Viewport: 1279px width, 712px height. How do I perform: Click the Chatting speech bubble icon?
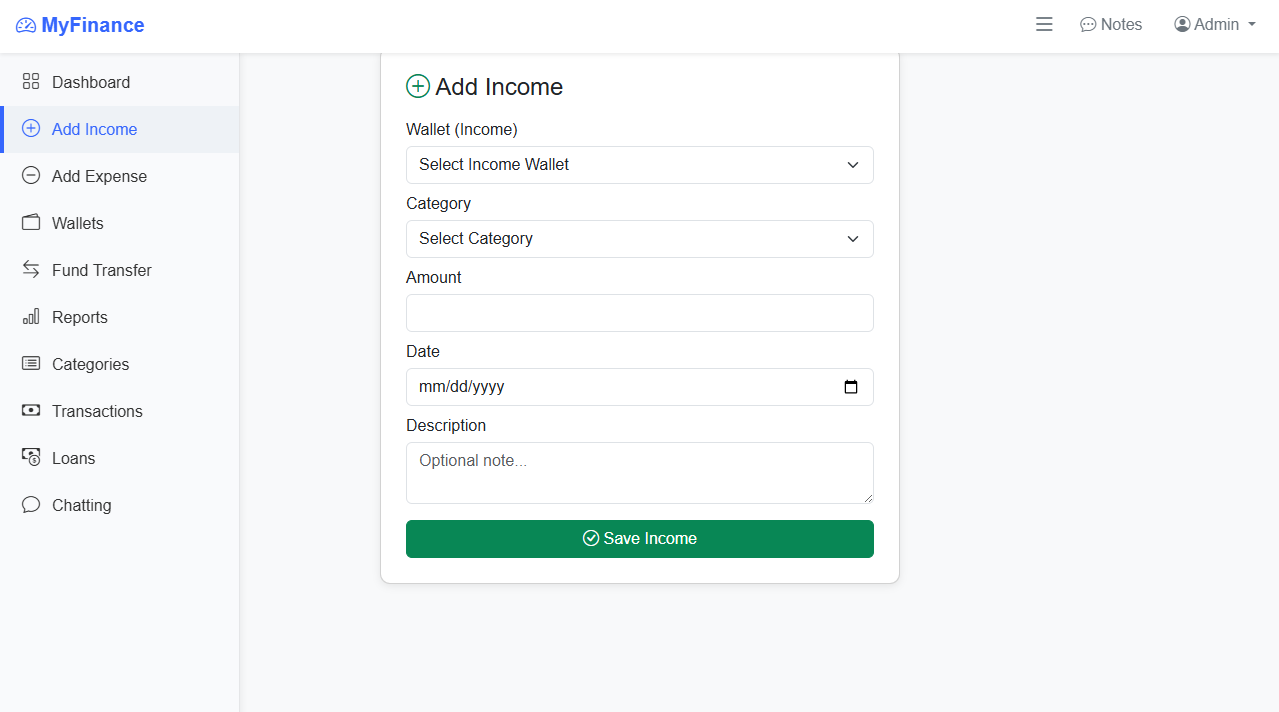point(31,505)
